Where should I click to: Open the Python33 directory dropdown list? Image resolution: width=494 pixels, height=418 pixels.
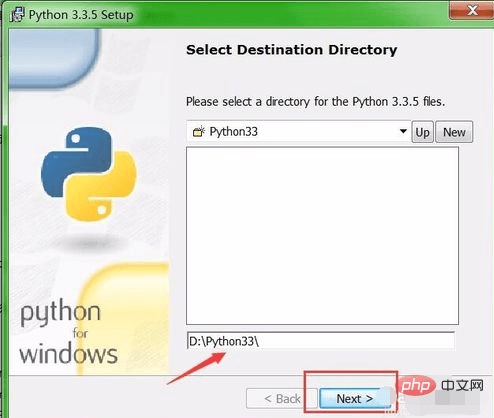[298, 132]
